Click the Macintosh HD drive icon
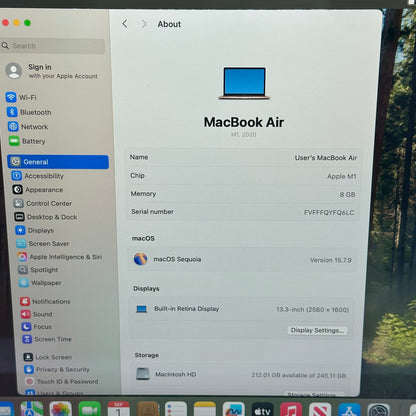416x416 pixels. pyautogui.click(x=143, y=374)
